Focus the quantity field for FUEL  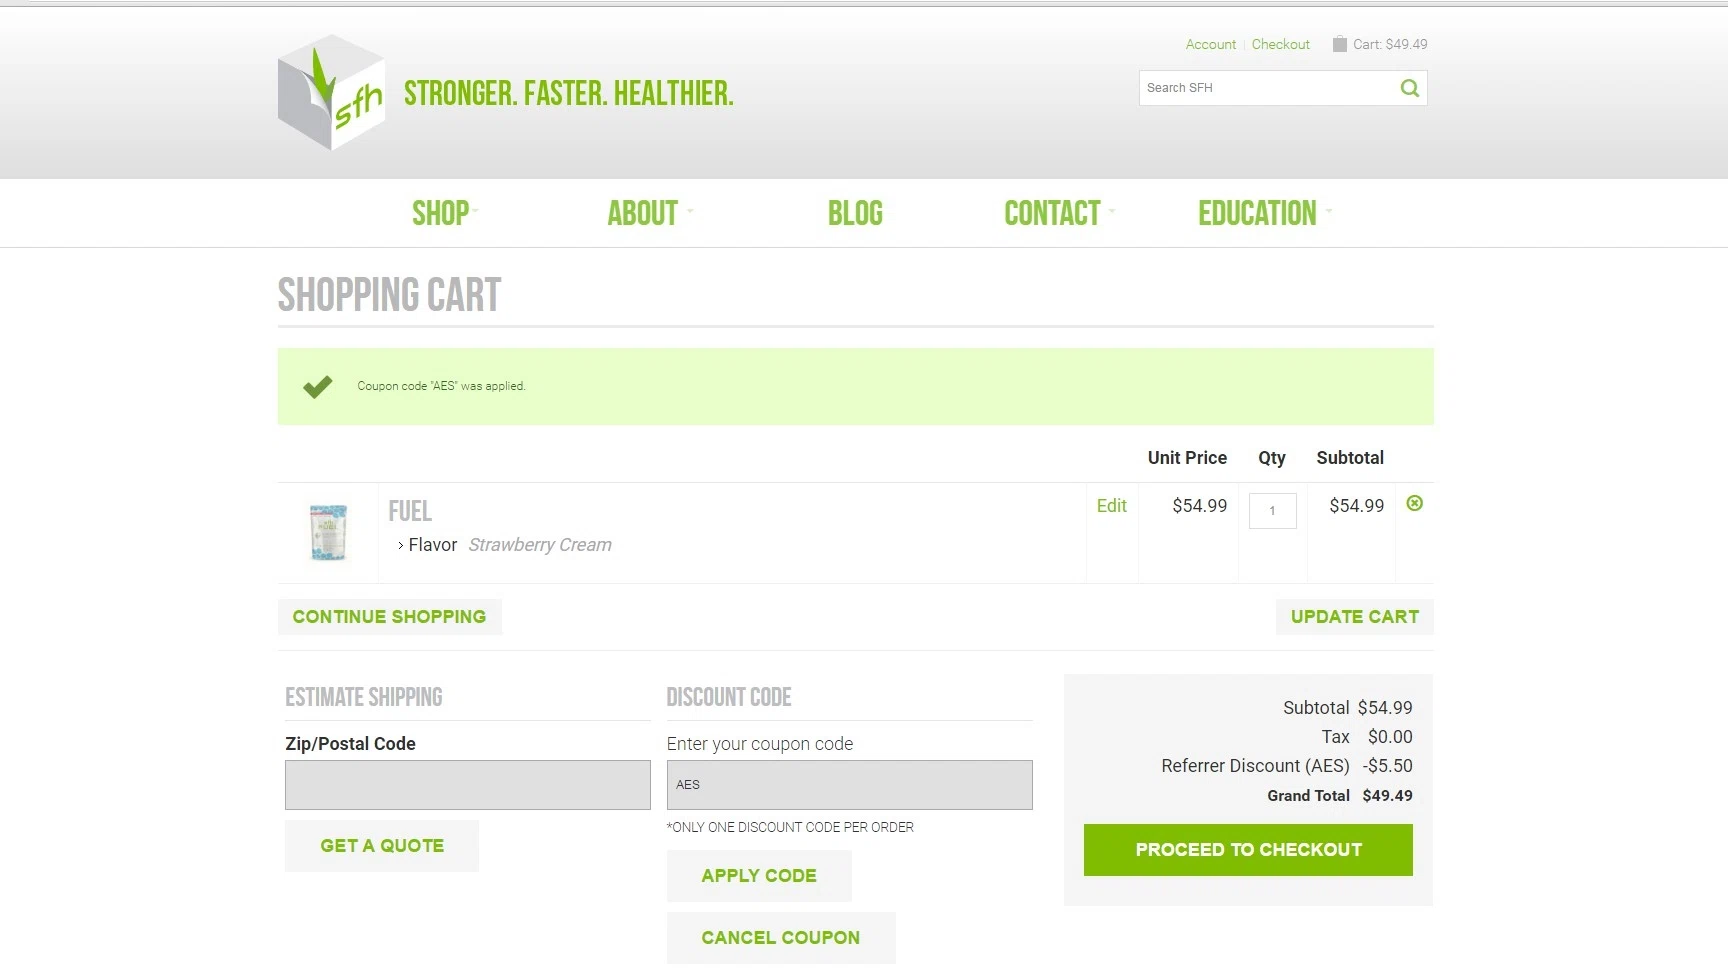click(x=1272, y=511)
